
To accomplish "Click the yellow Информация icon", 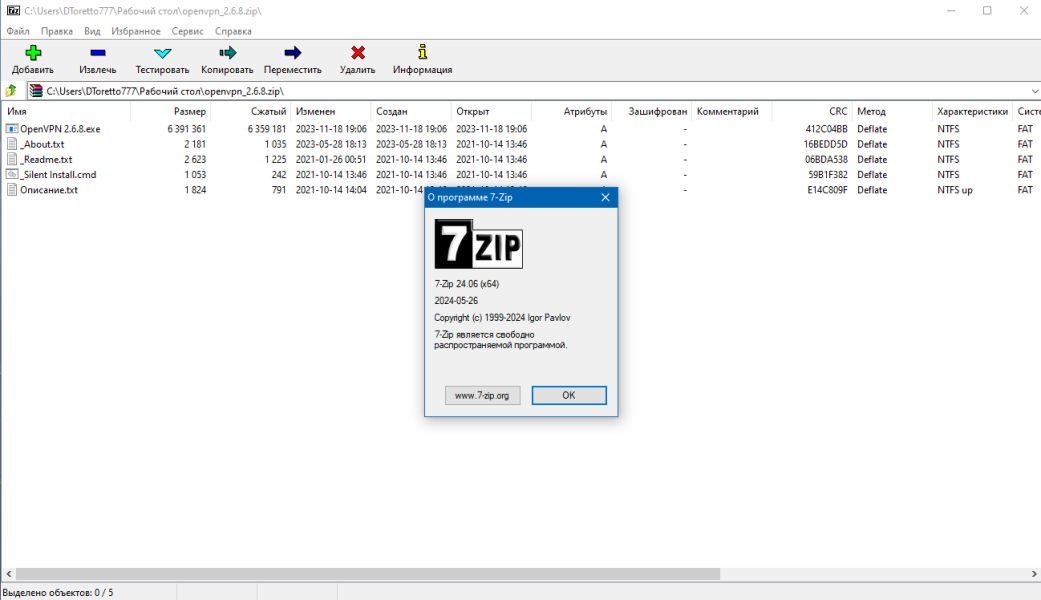I will pyautogui.click(x=422, y=52).
